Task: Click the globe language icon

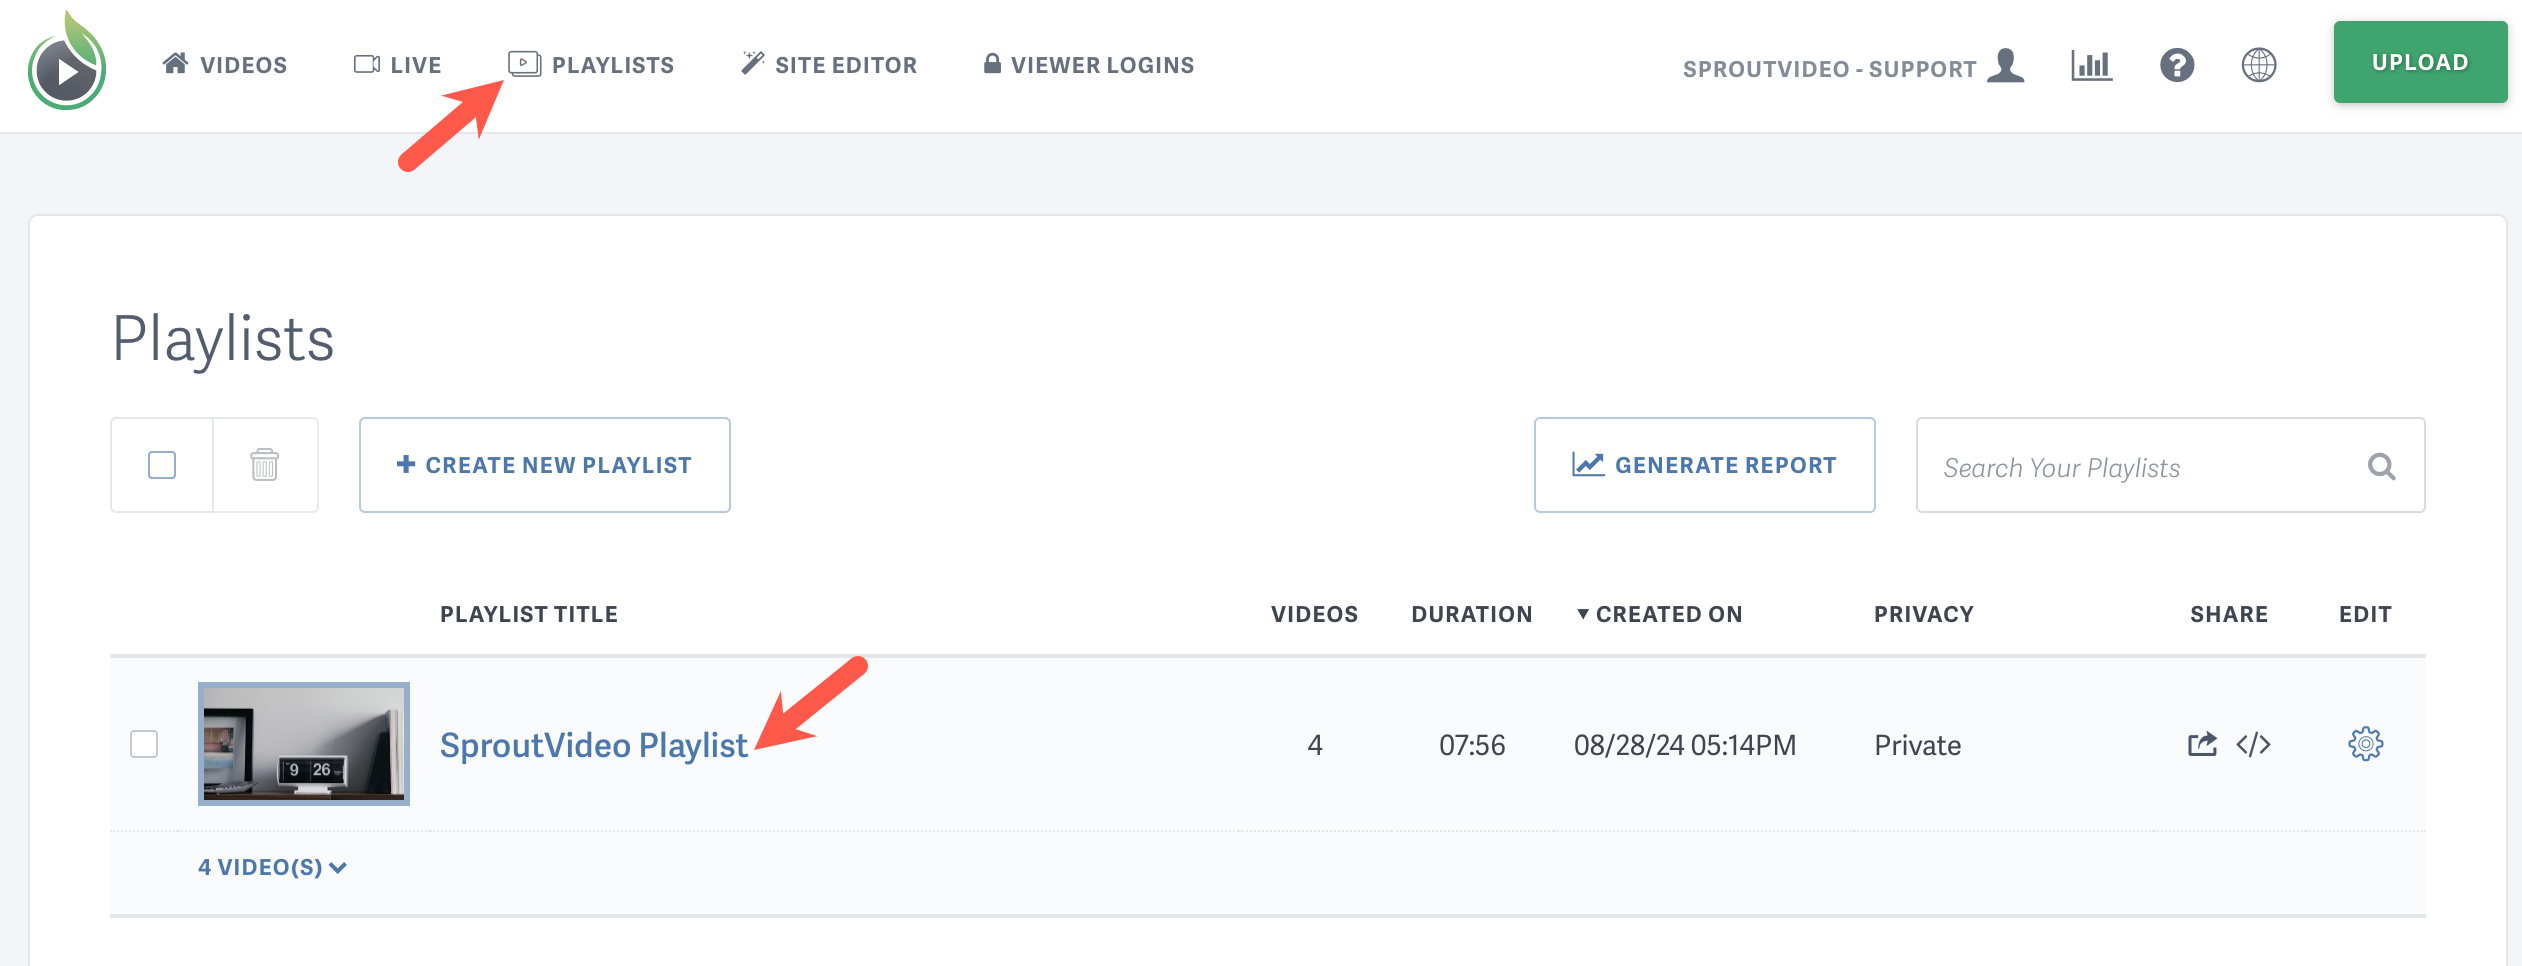Action: click(x=2259, y=64)
